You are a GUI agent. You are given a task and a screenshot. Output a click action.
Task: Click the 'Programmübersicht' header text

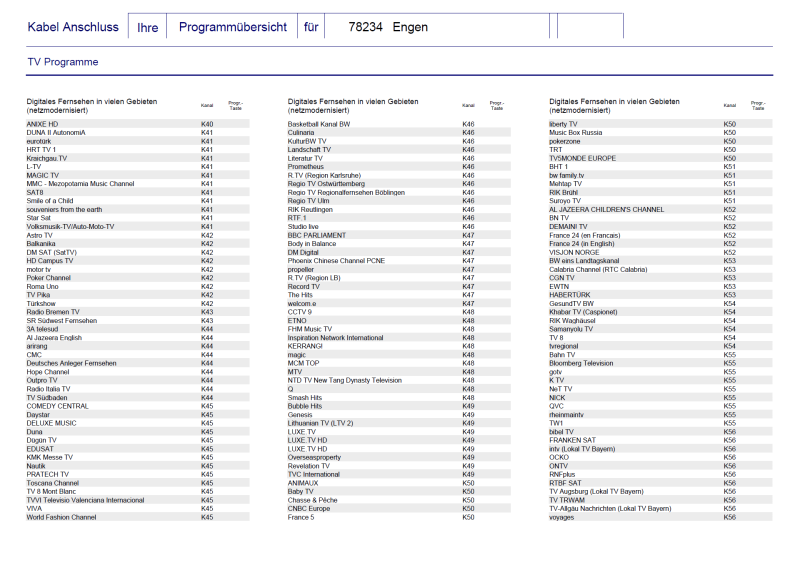[233, 27]
